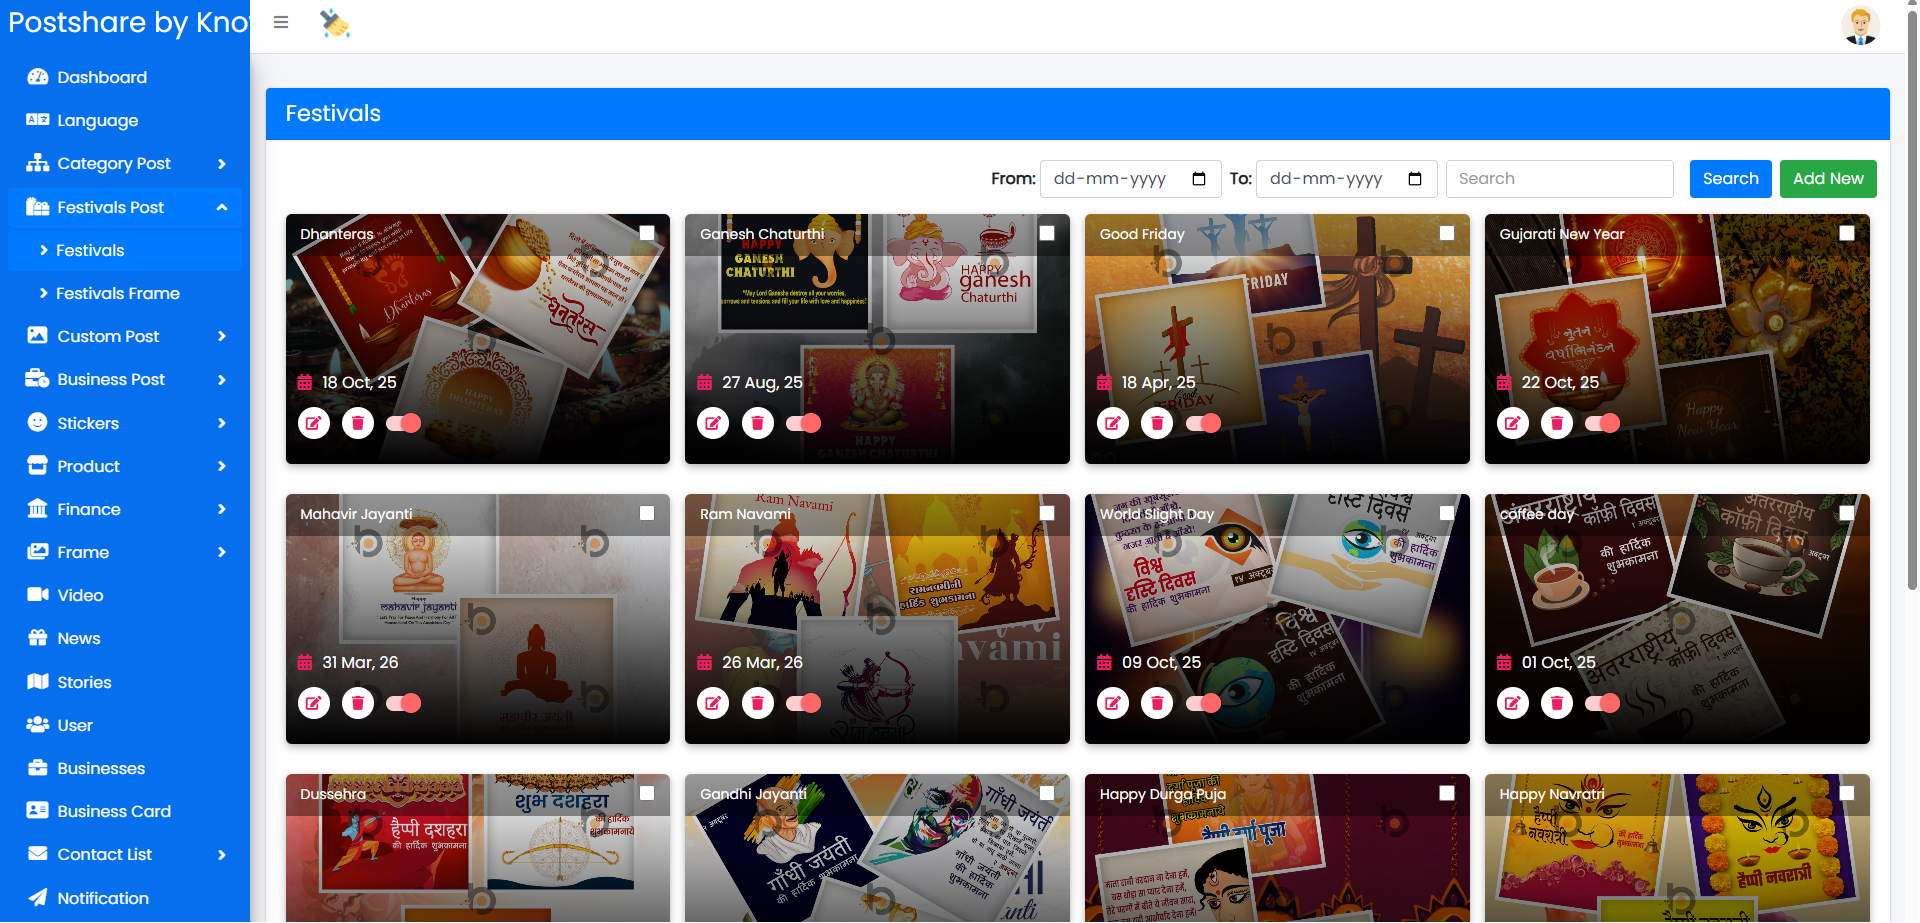Toggle Ganesh Chaturthi status switch

point(804,423)
